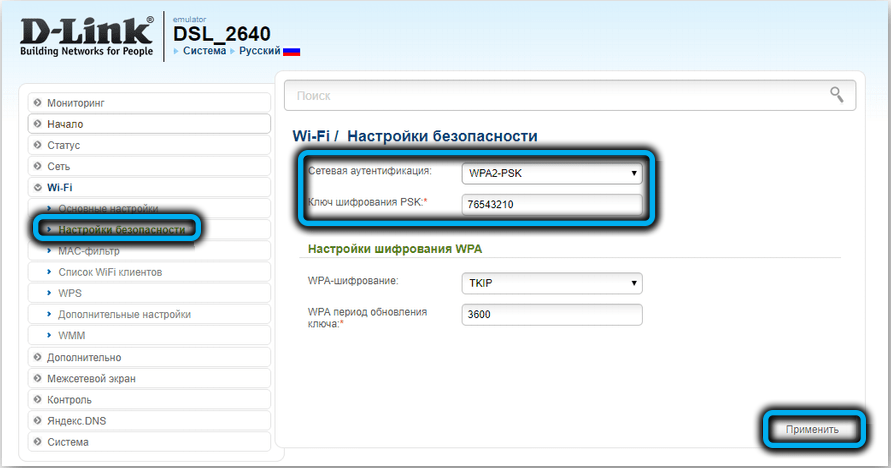Collapse the Wi-Fi sidebar section
Viewport: 891px width, 468px height.
[x=59, y=187]
